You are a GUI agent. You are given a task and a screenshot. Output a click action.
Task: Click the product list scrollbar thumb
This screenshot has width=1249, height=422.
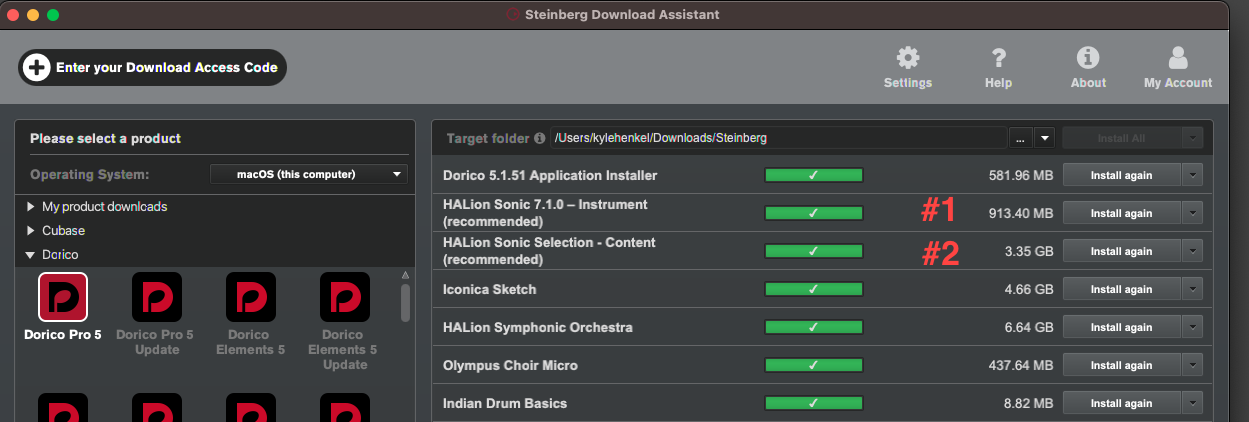pos(405,302)
